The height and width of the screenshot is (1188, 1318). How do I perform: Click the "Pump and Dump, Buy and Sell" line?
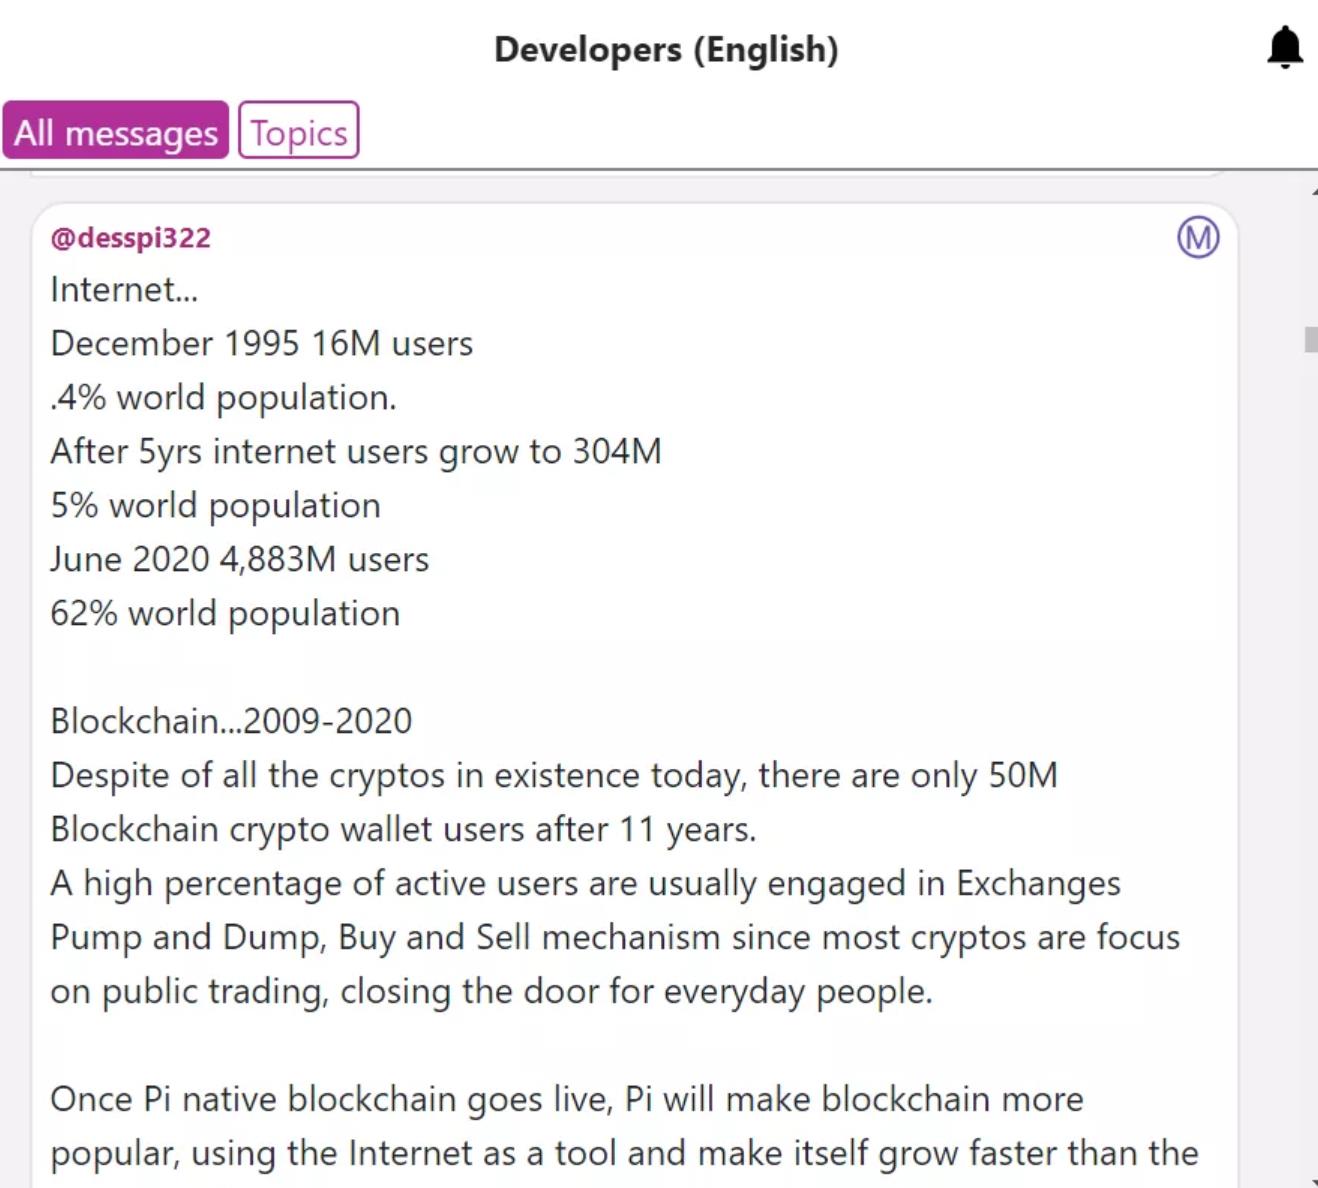[615, 938]
